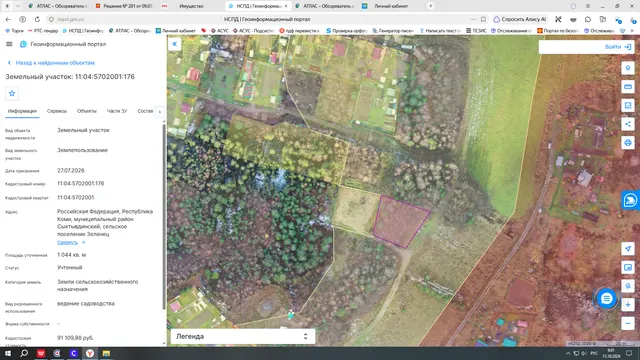
Task: Click the print icon on the map toolbar
Action: pos(628,143)
